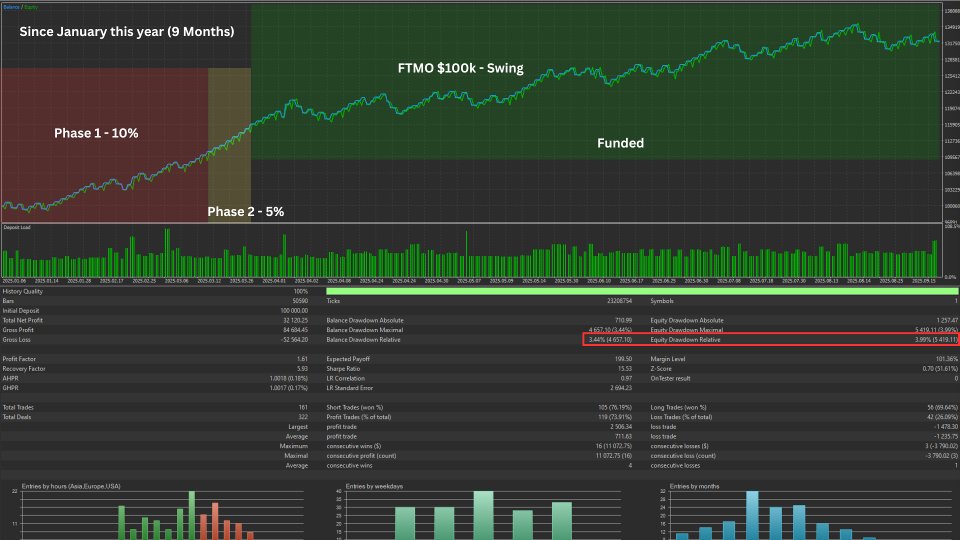Click the tallest bar in Entries by months chart
Viewport: 960px width, 540px height.
(752, 516)
